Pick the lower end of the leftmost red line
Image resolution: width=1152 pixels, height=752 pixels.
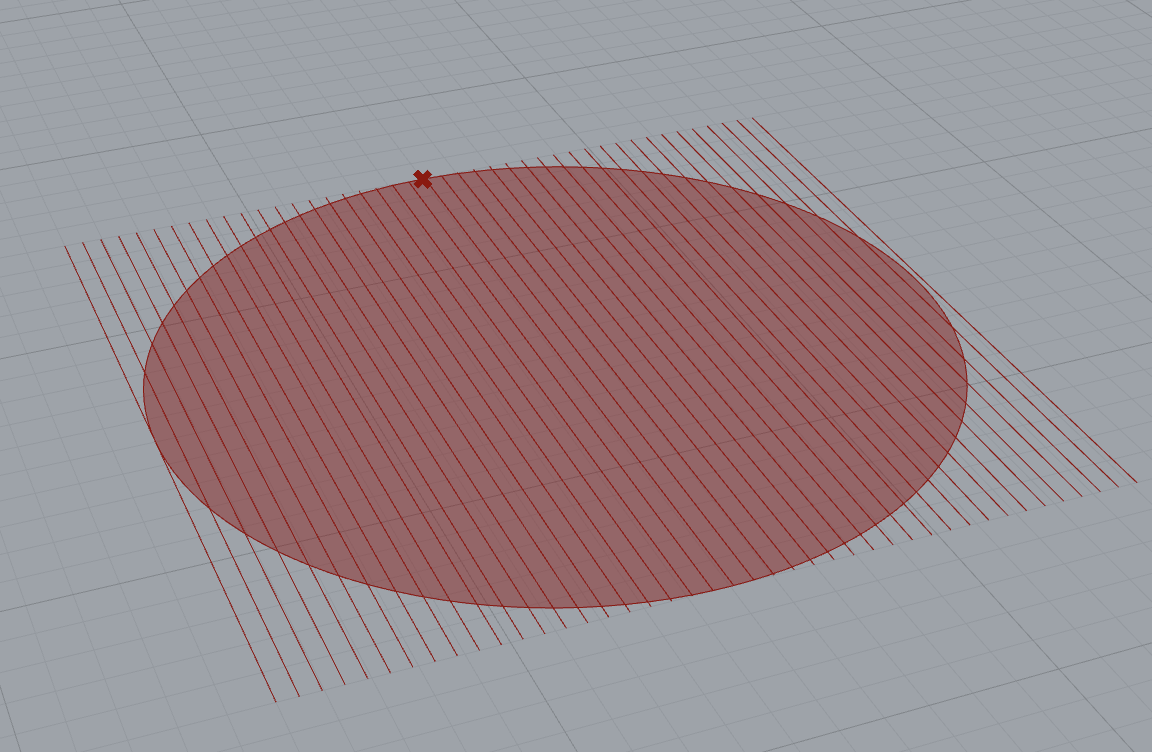pos(275,701)
